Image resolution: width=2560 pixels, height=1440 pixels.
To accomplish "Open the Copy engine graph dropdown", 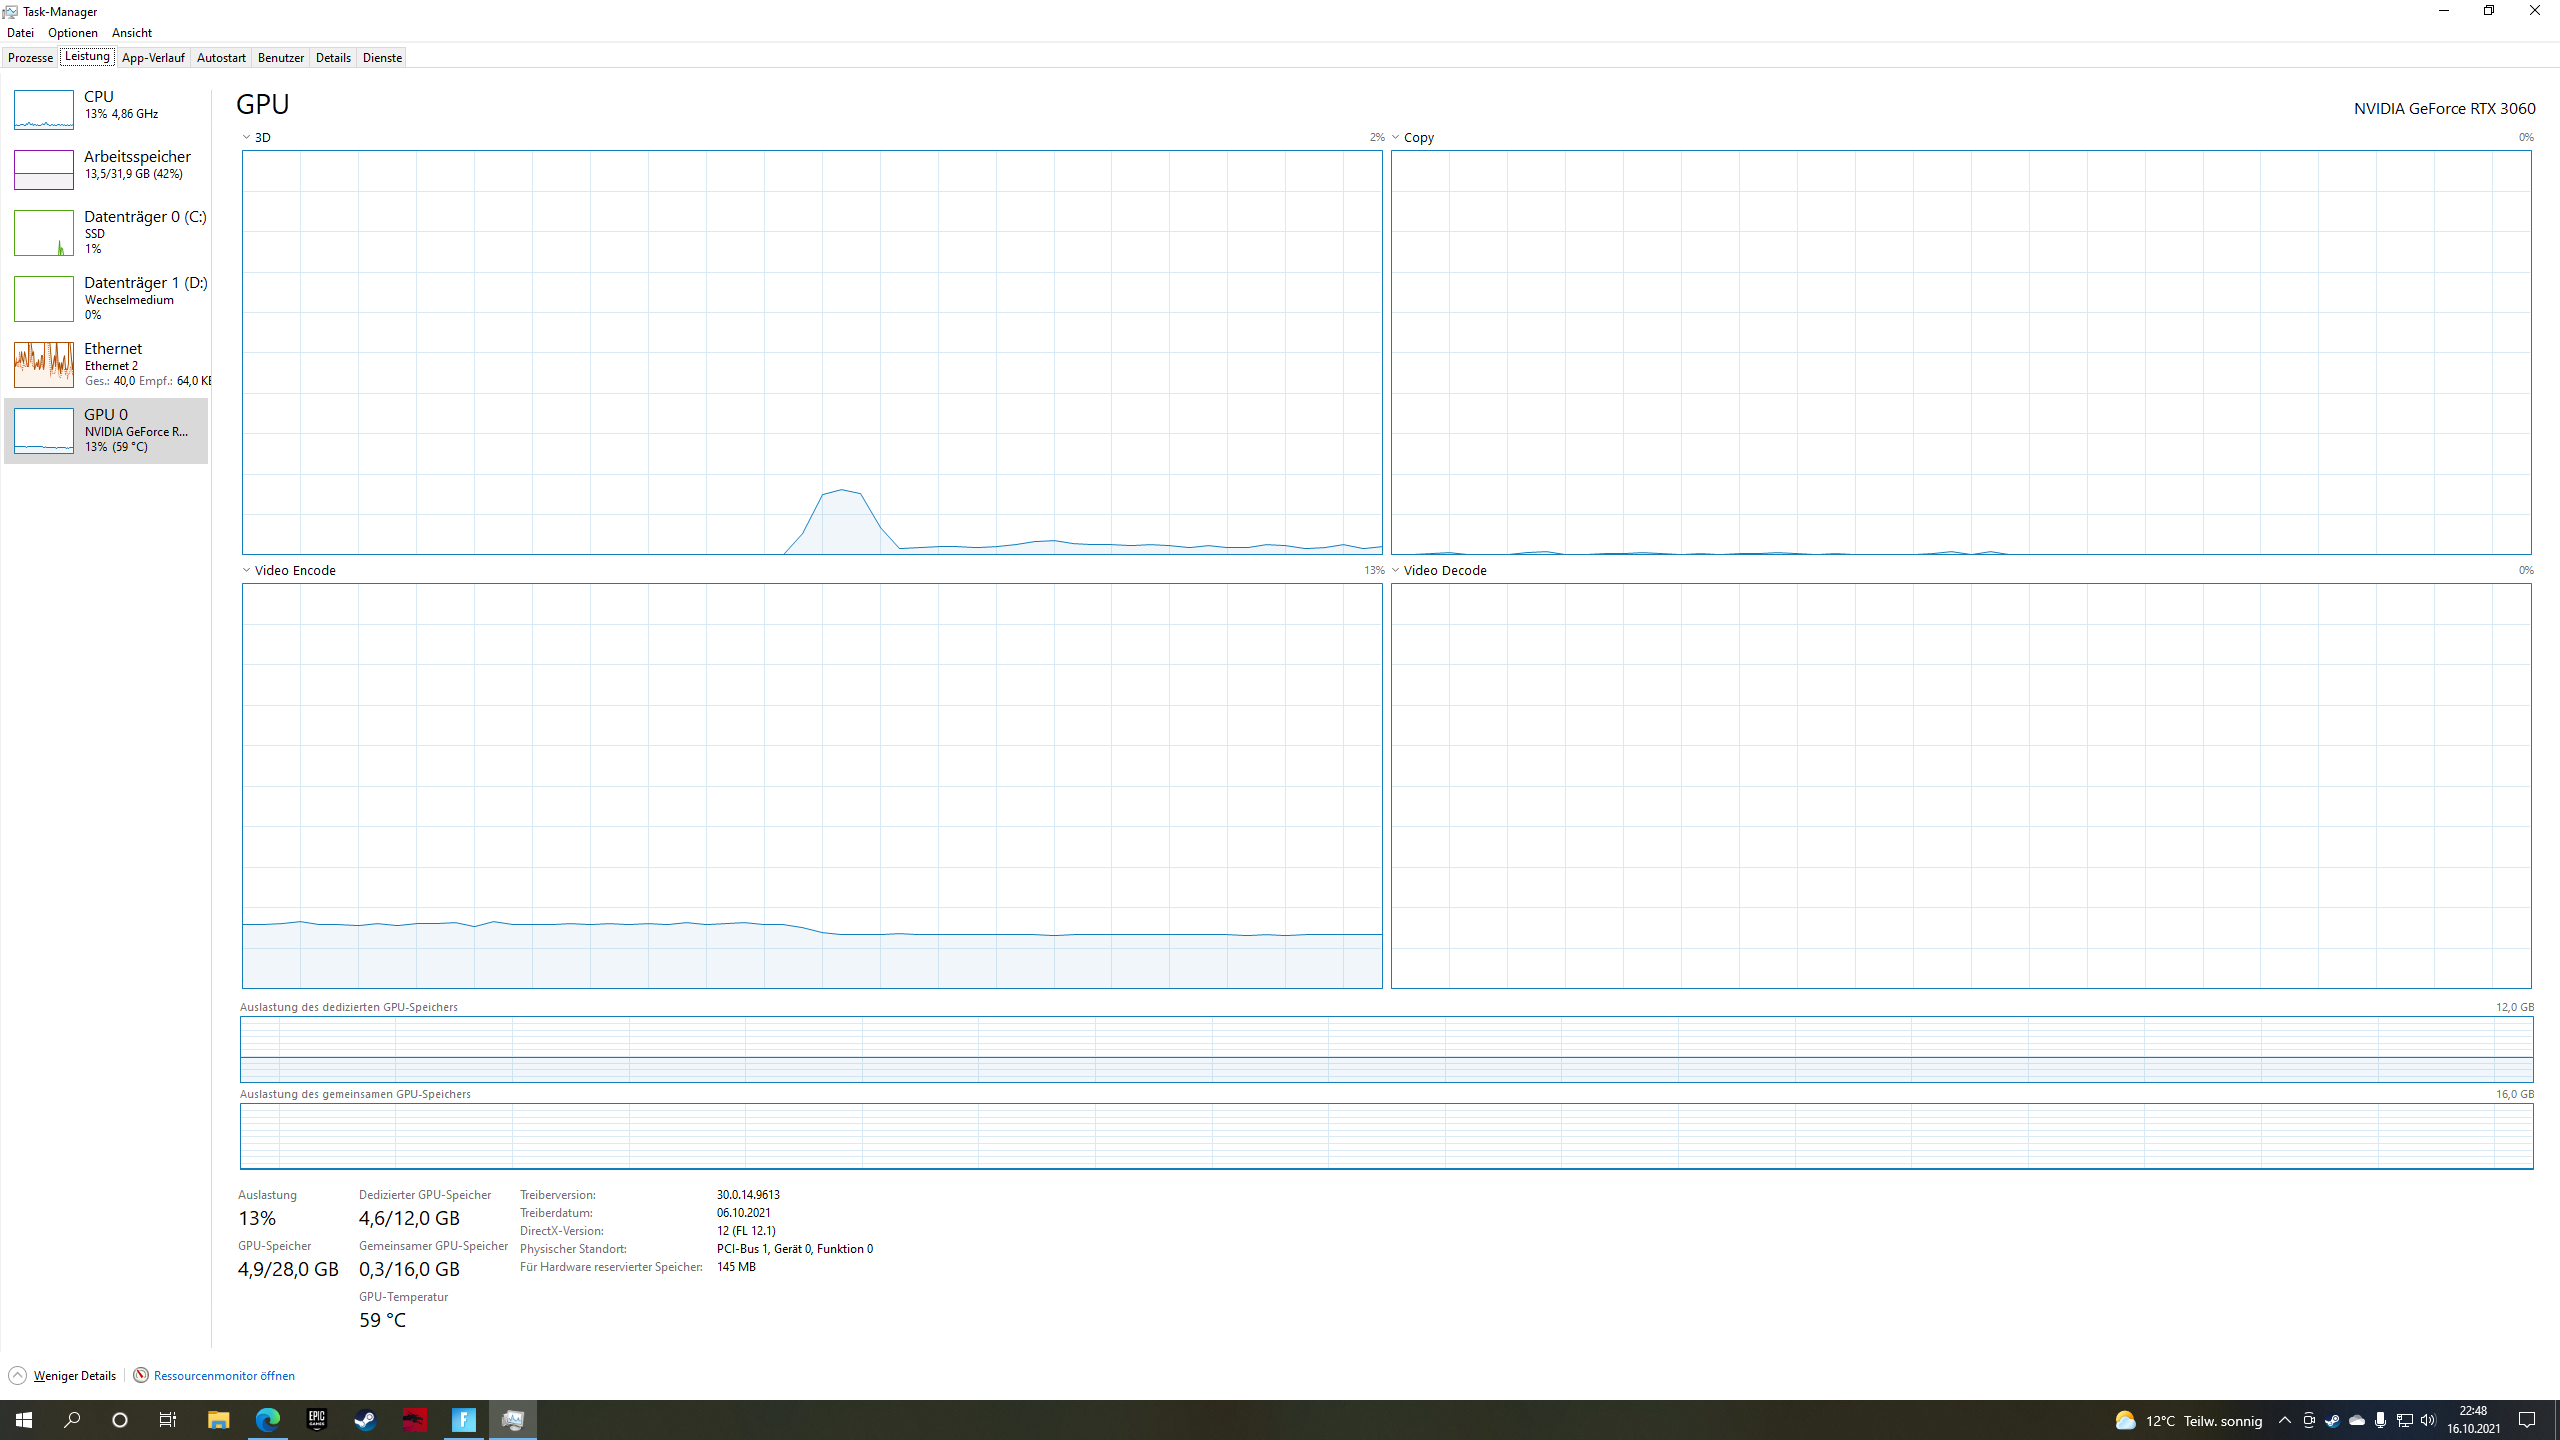I will click(x=1396, y=137).
